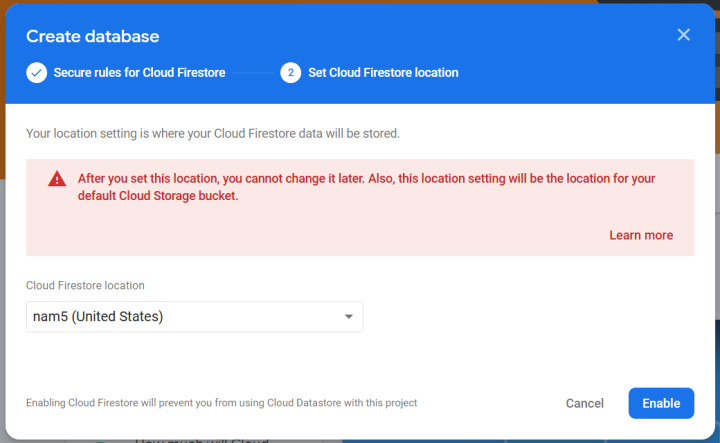Screen dimensions: 720x443
Task: Click the dropdown arrow beside nam5
Action: 349,317
